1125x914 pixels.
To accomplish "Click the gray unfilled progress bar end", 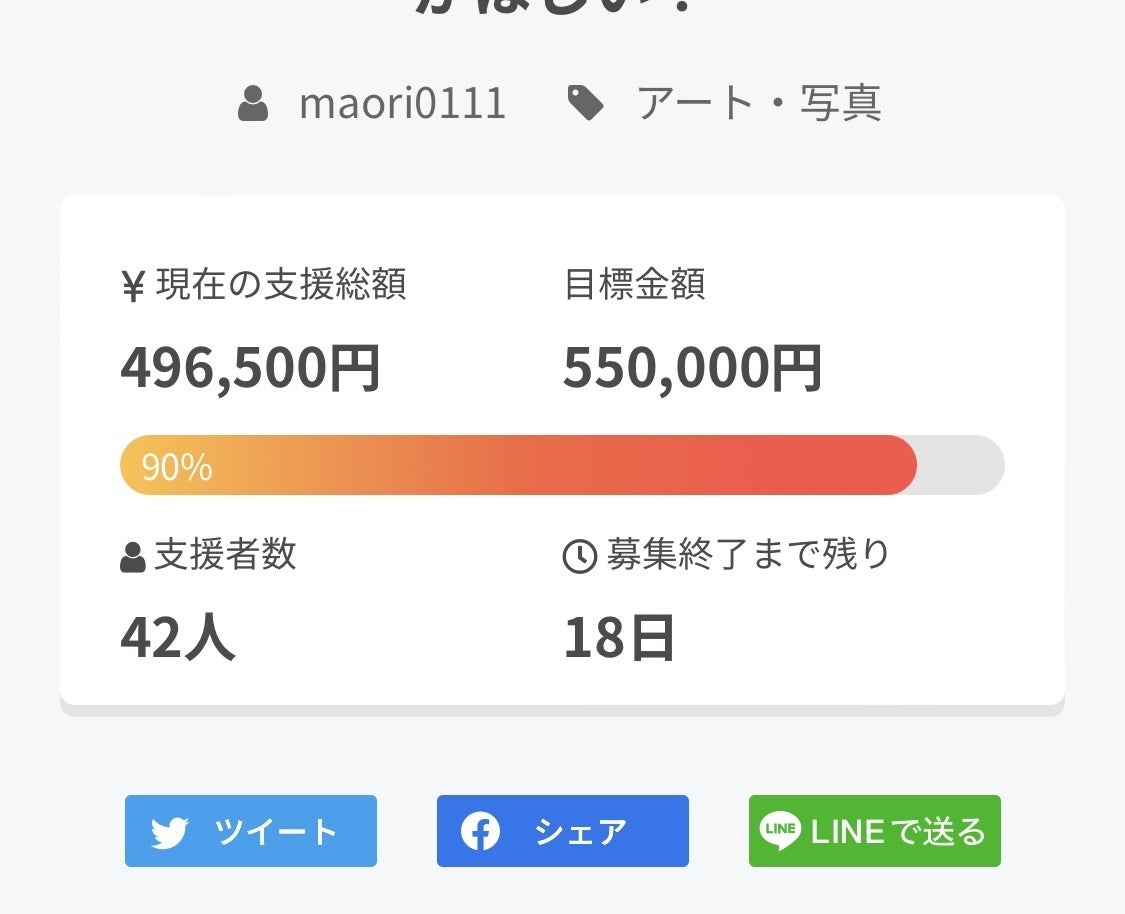I will pos(961,465).
